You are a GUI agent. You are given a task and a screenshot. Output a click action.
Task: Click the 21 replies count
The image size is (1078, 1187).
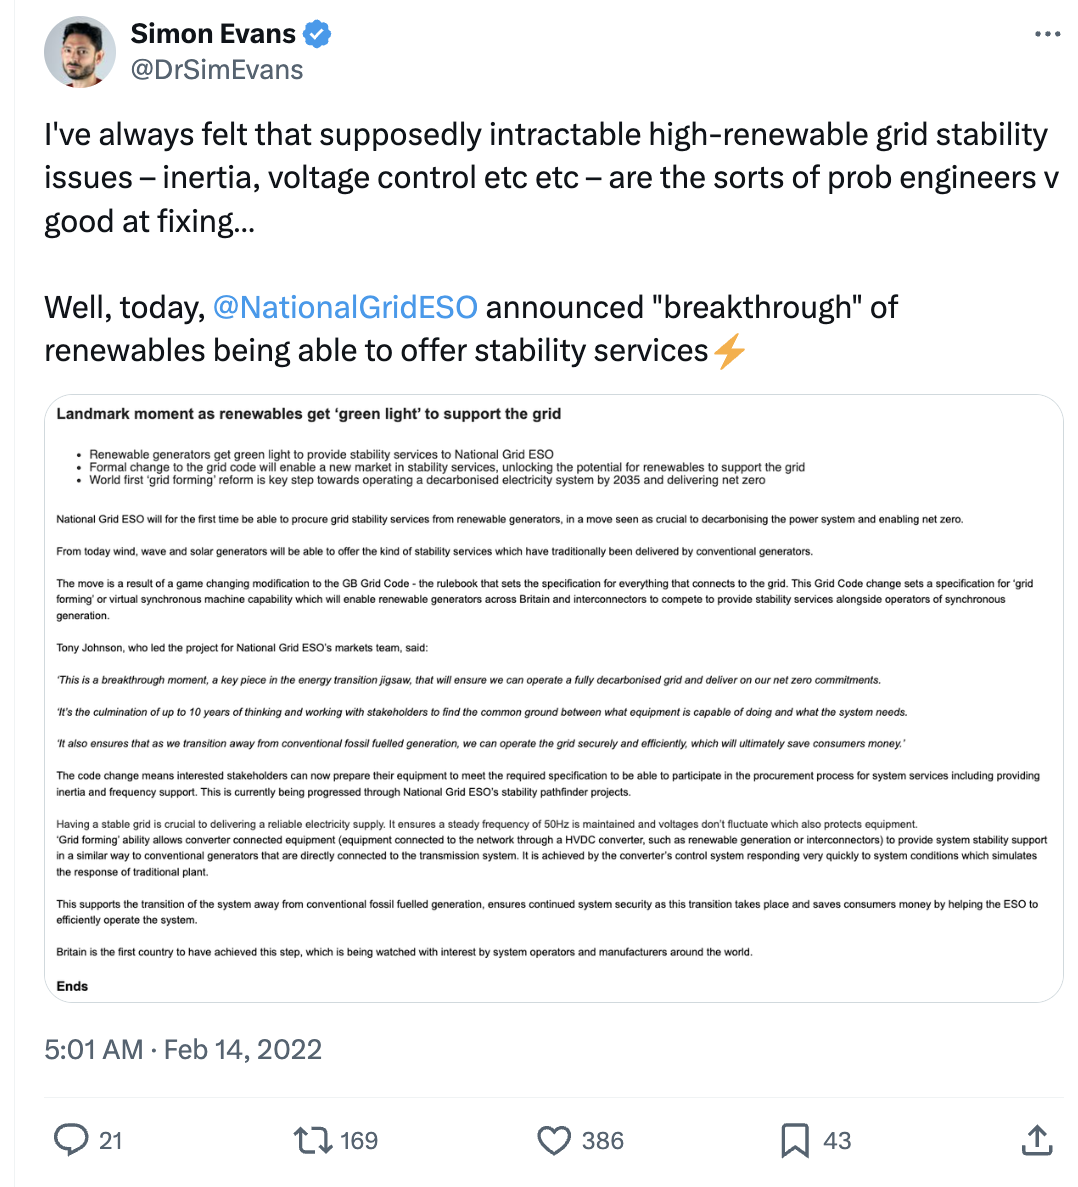coord(111,1141)
